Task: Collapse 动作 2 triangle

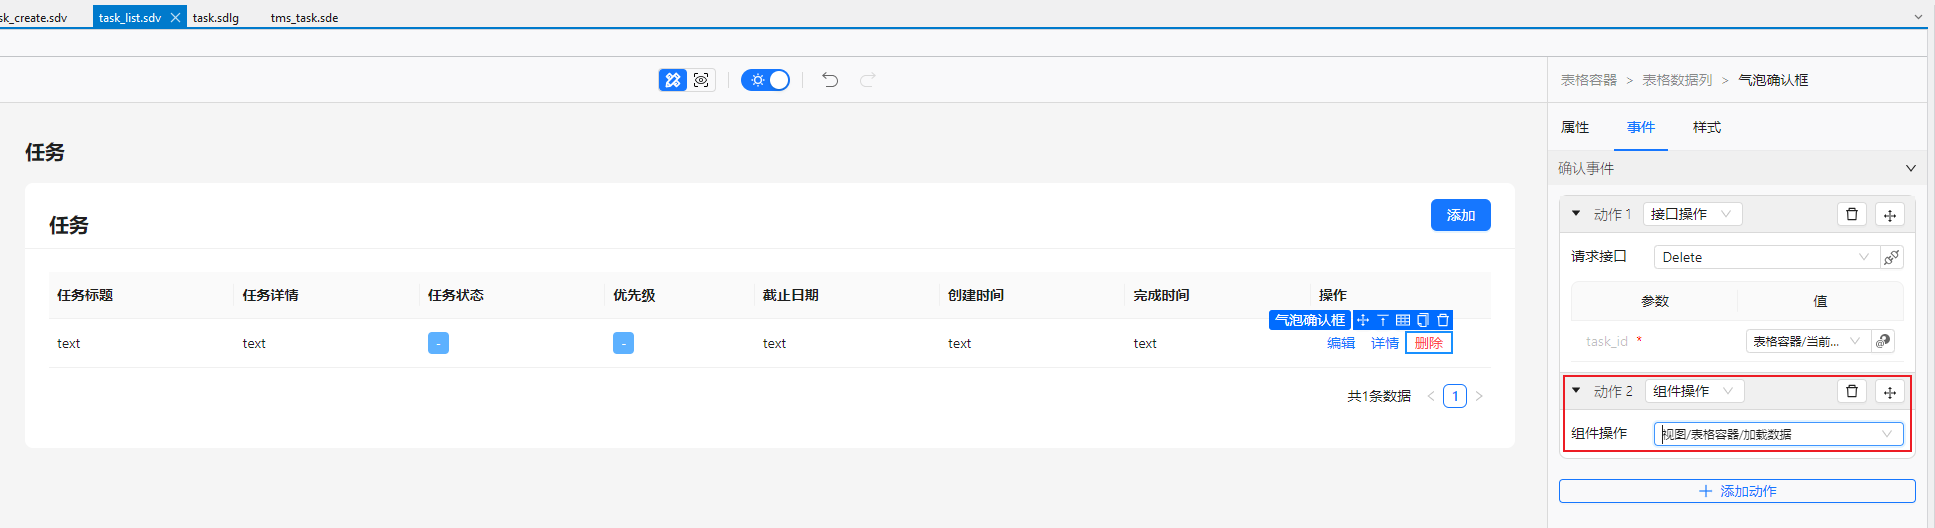Action: coord(1576,390)
